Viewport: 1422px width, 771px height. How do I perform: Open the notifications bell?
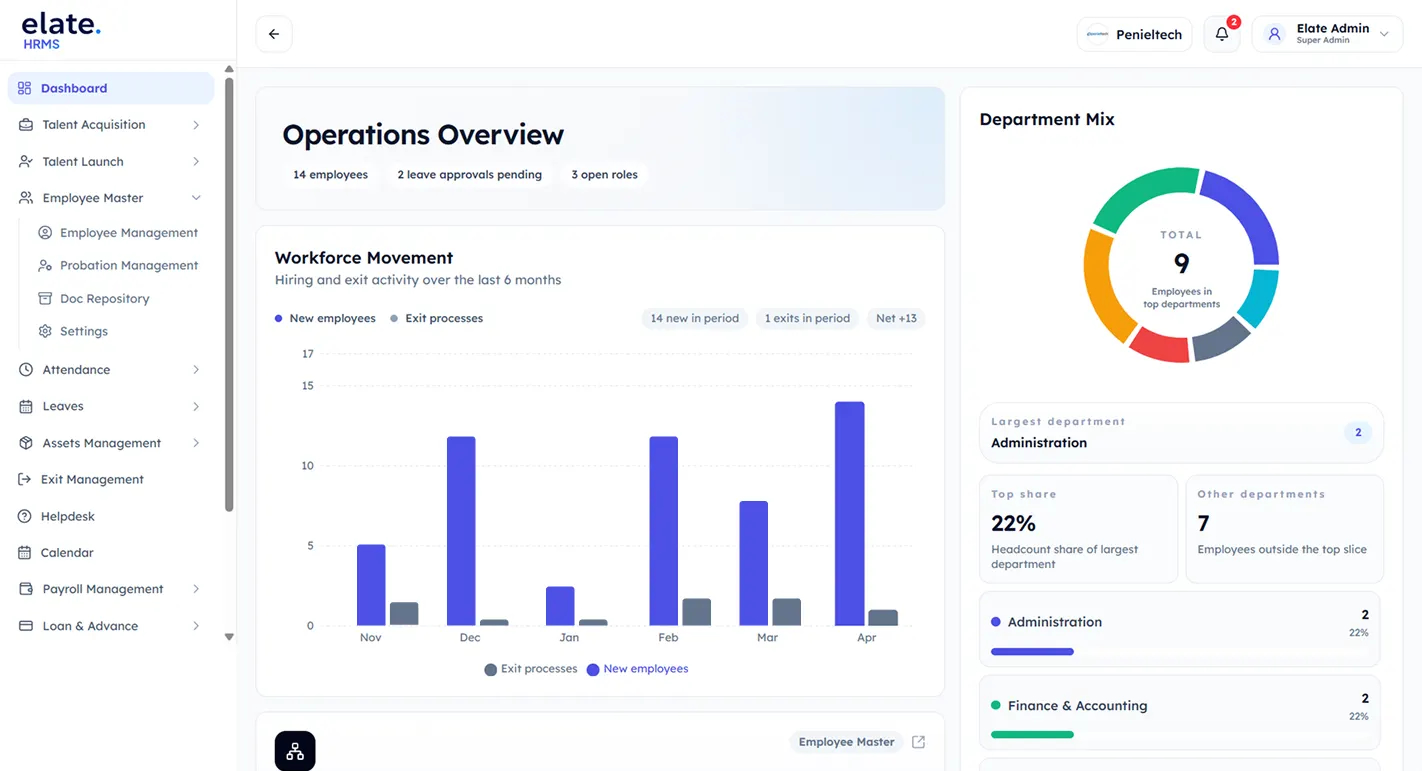click(1222, 34)
